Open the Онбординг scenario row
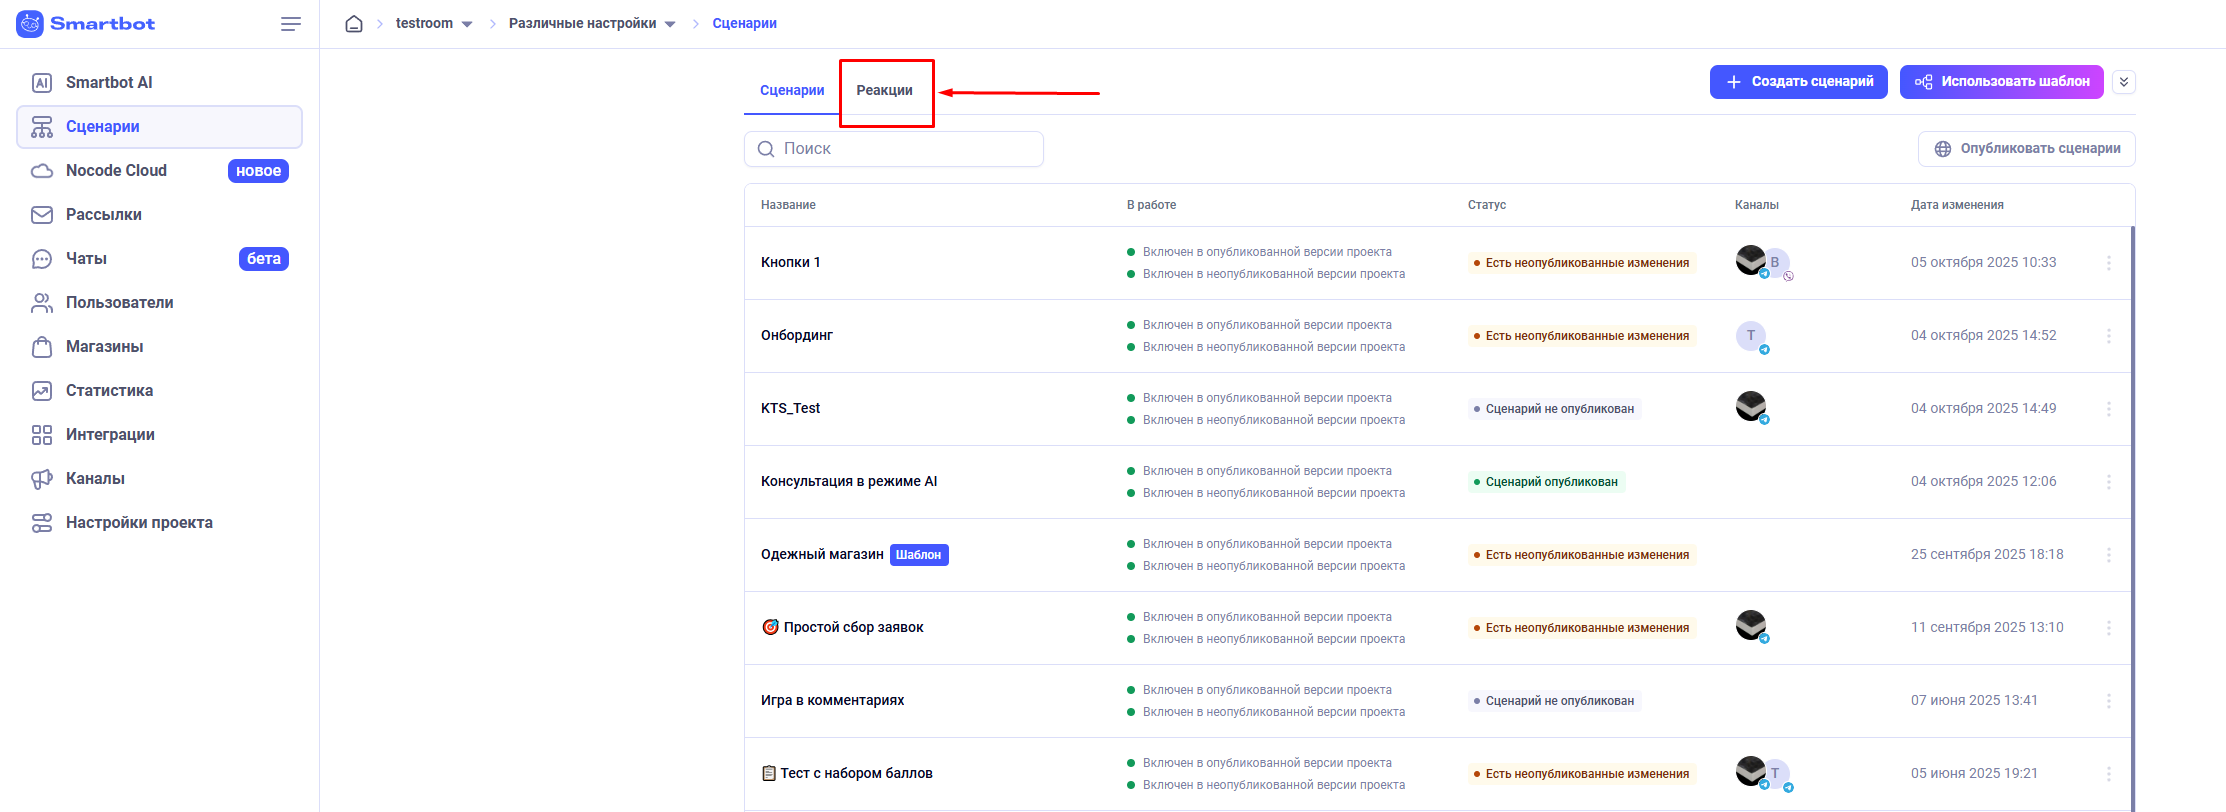Viewport: 2226px width, 812px height. (x=797, y=336)
